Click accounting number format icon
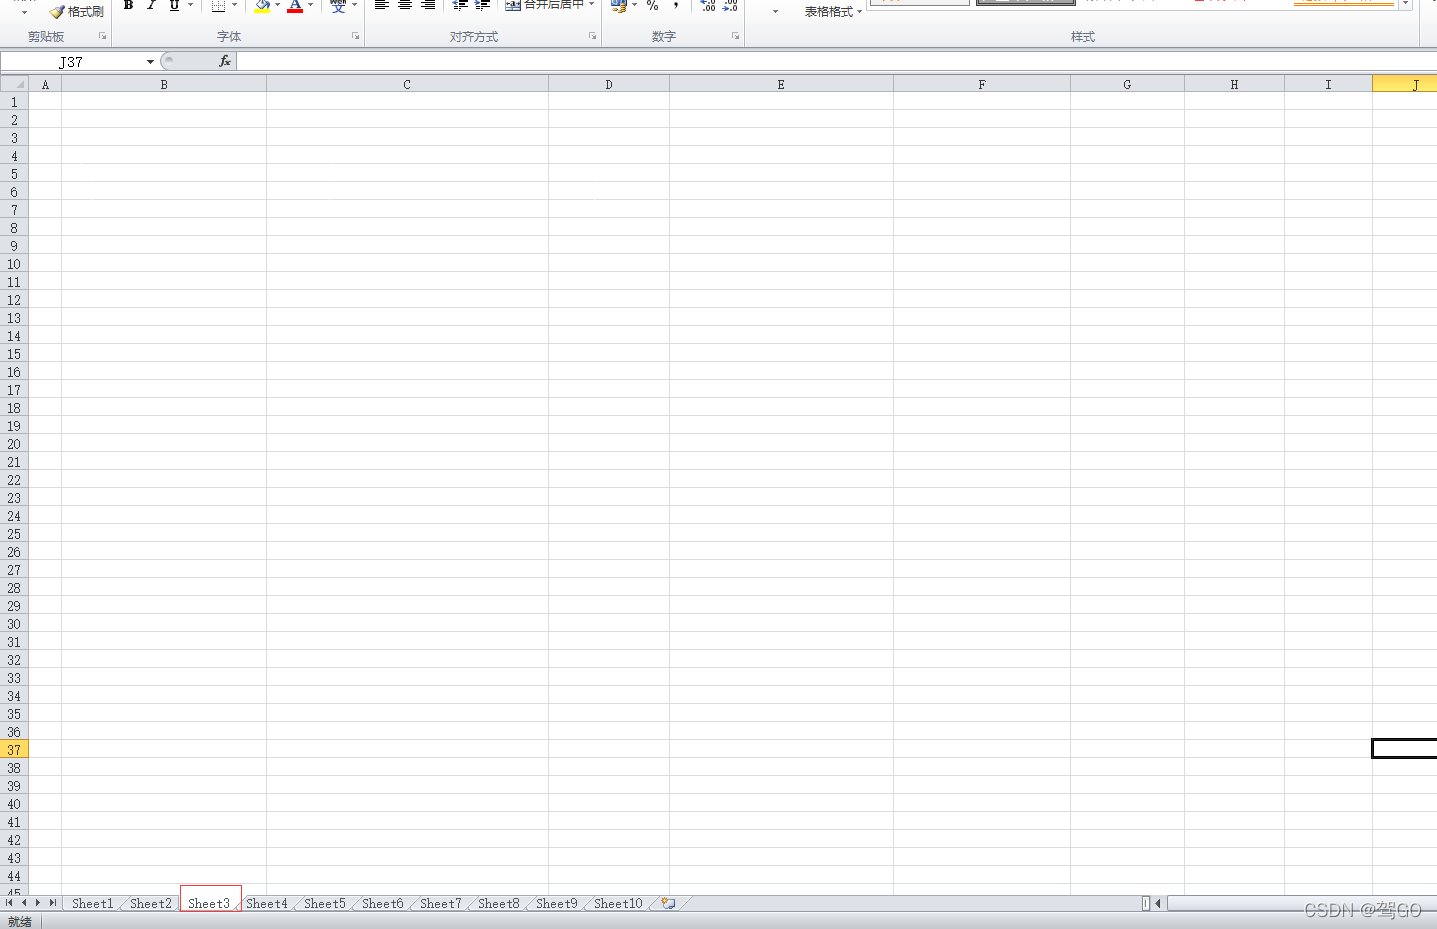The width and height of the screenshot is (1437, 929). 619,5
